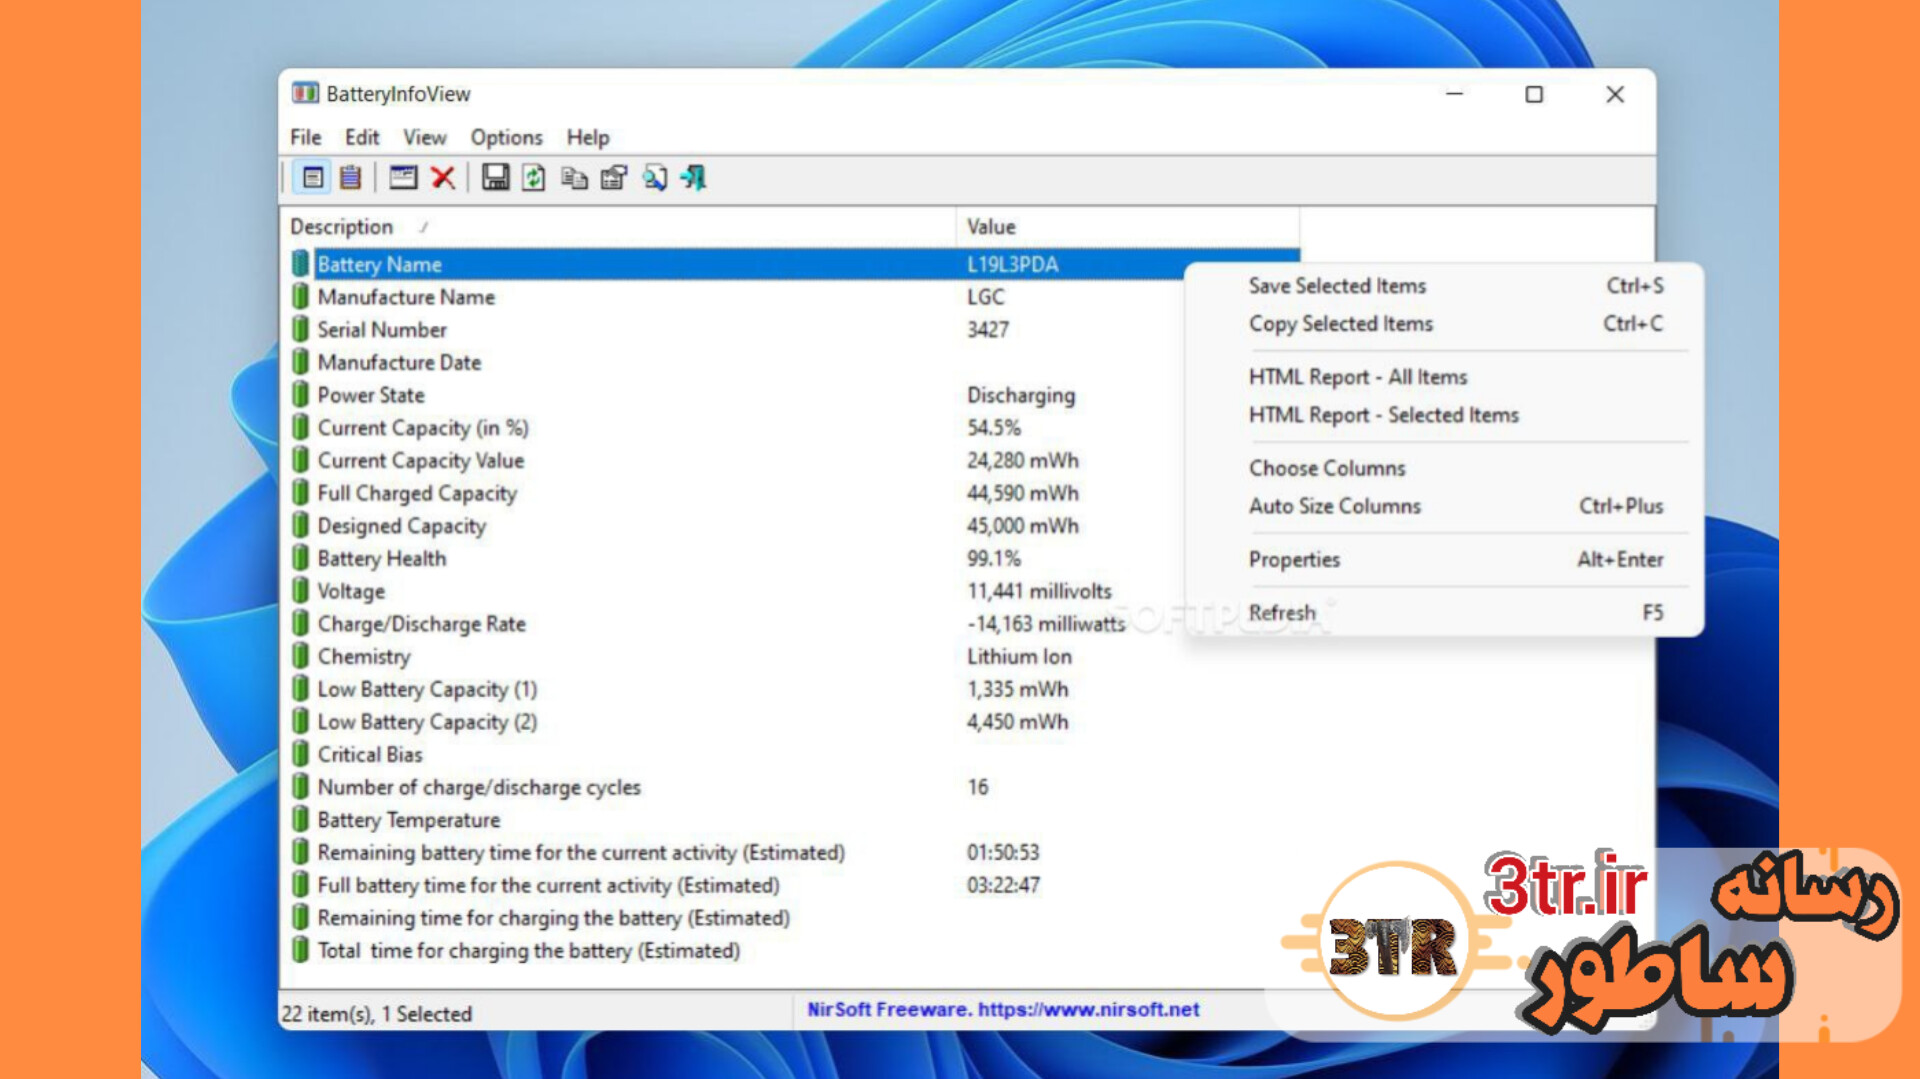This screenshot has height=1079, width=1920.
Task: Click the "44,590 mWh" value
Action: pyautogui.click(x=1023, y=493)
